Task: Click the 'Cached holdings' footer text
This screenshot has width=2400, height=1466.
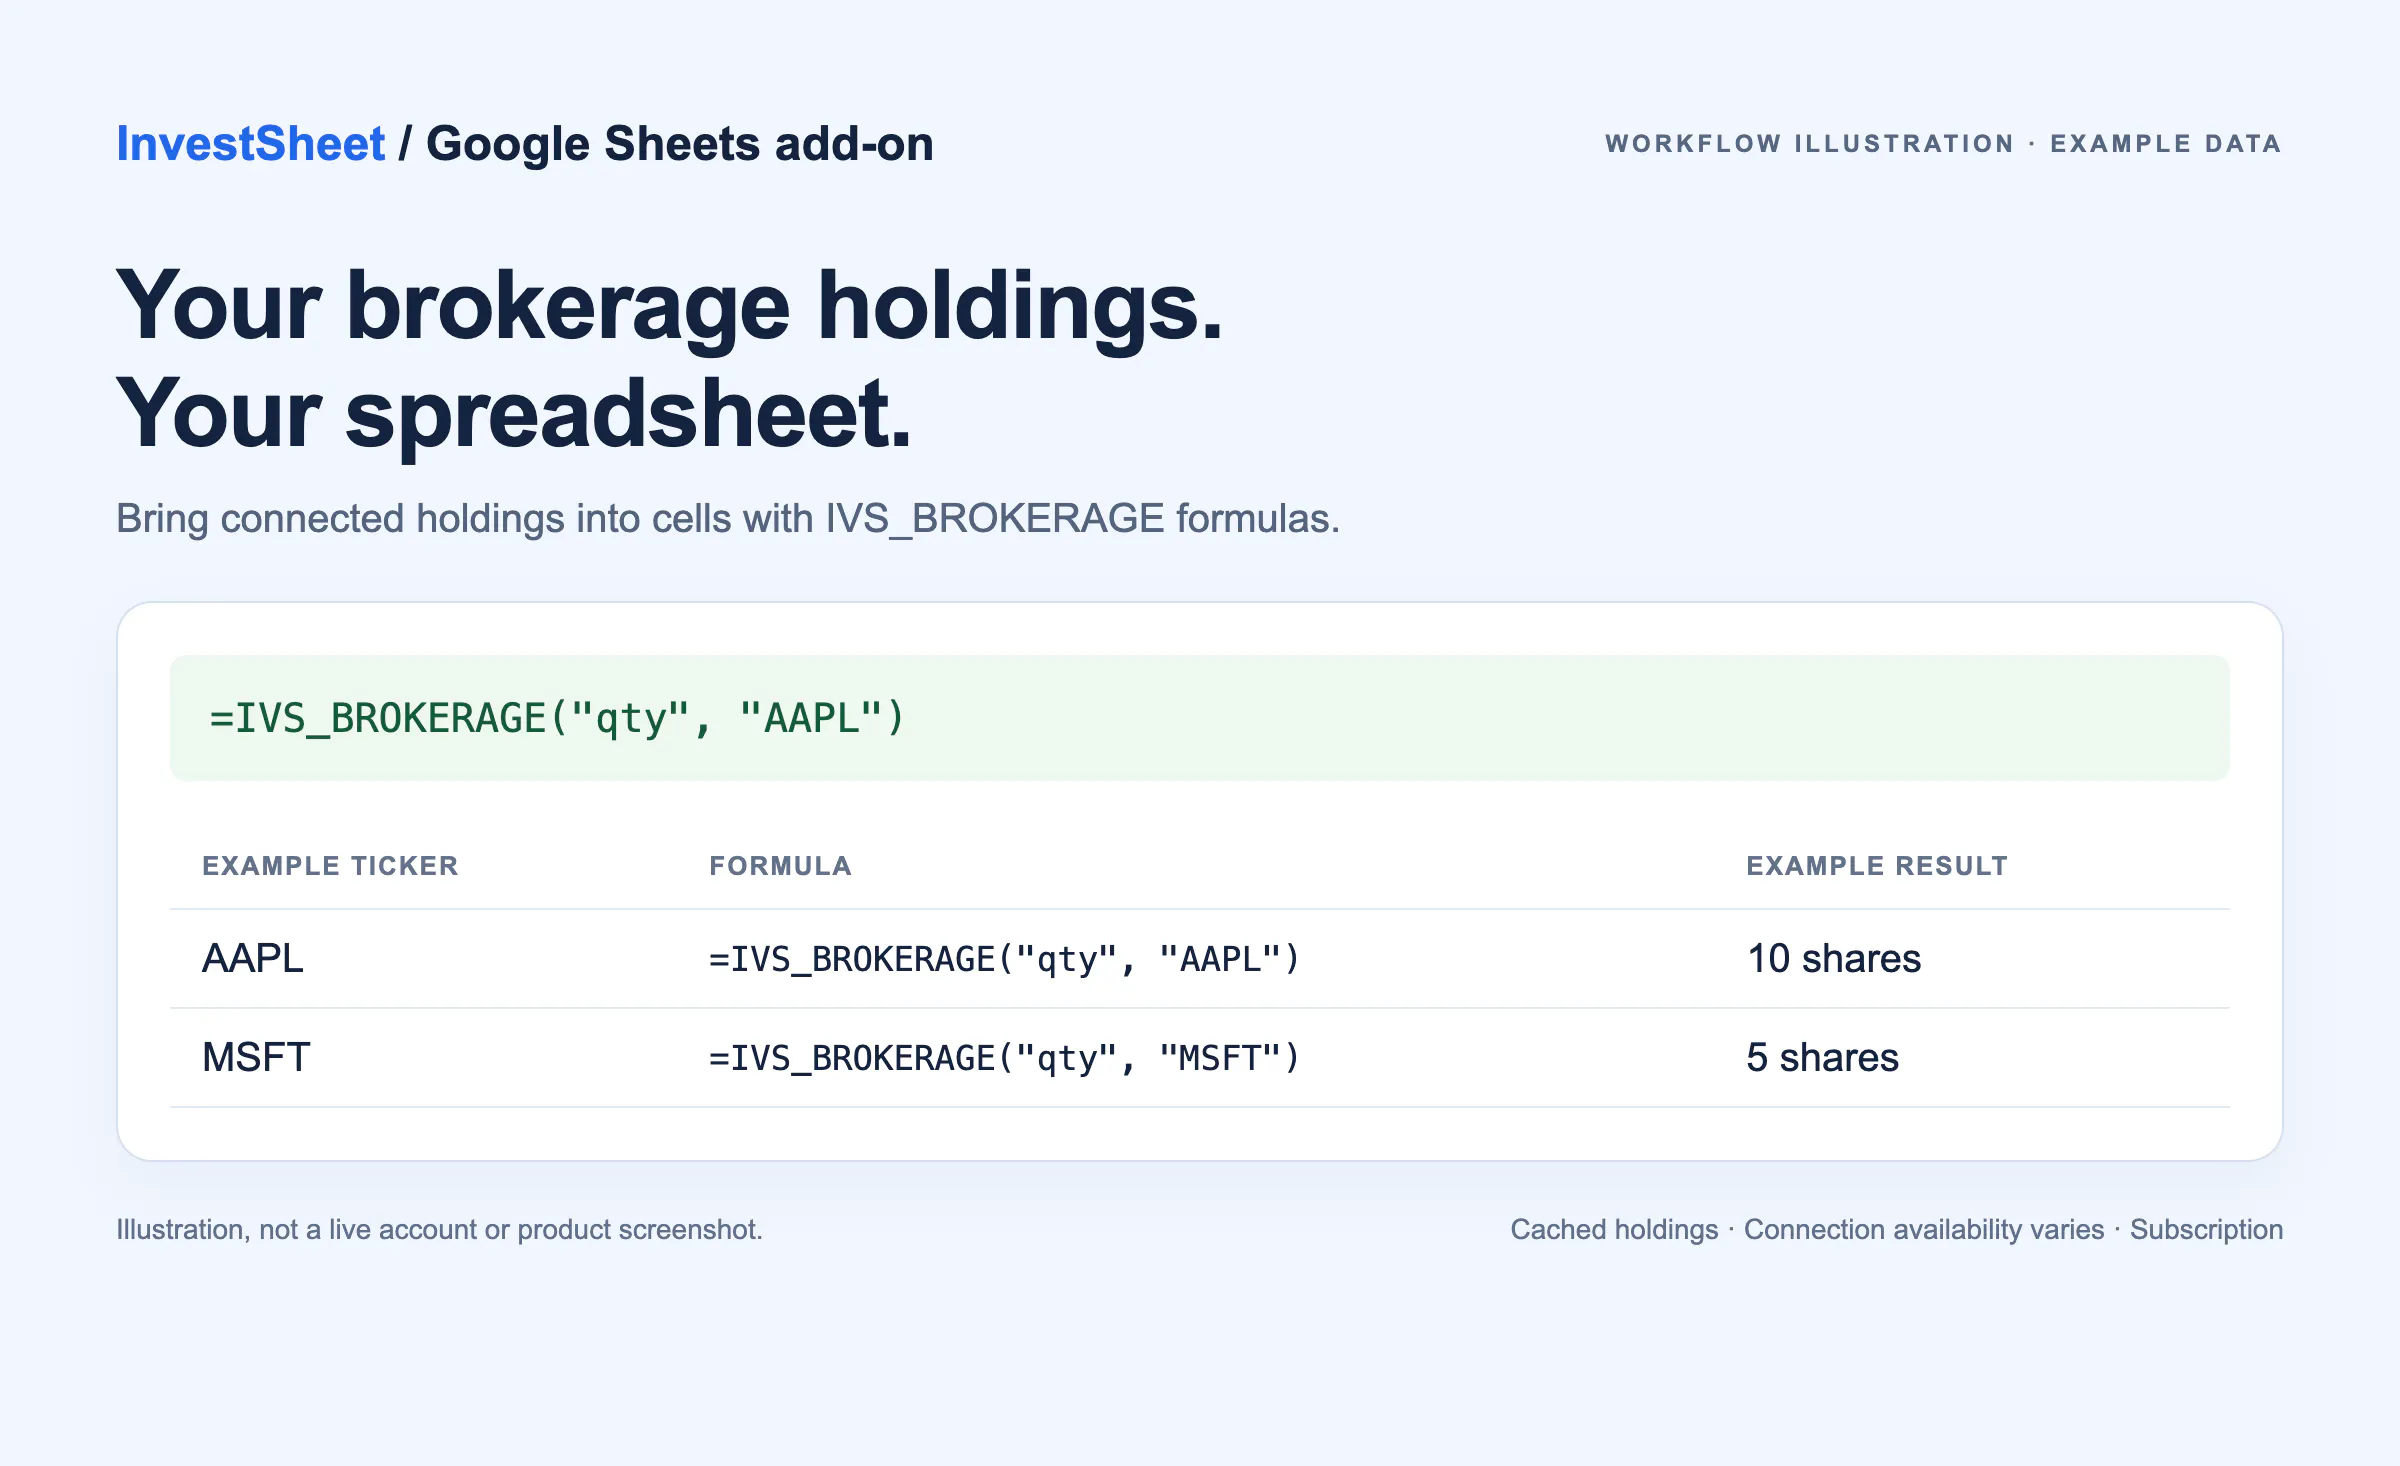Action: pos(1614,1229)
